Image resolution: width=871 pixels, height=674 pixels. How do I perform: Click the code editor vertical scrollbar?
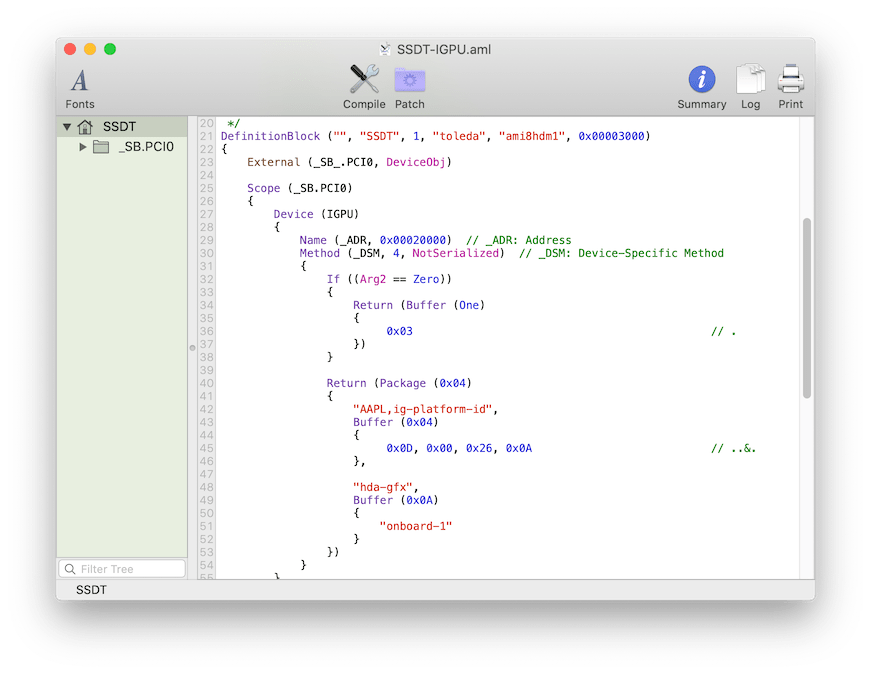tap(807, 308)
